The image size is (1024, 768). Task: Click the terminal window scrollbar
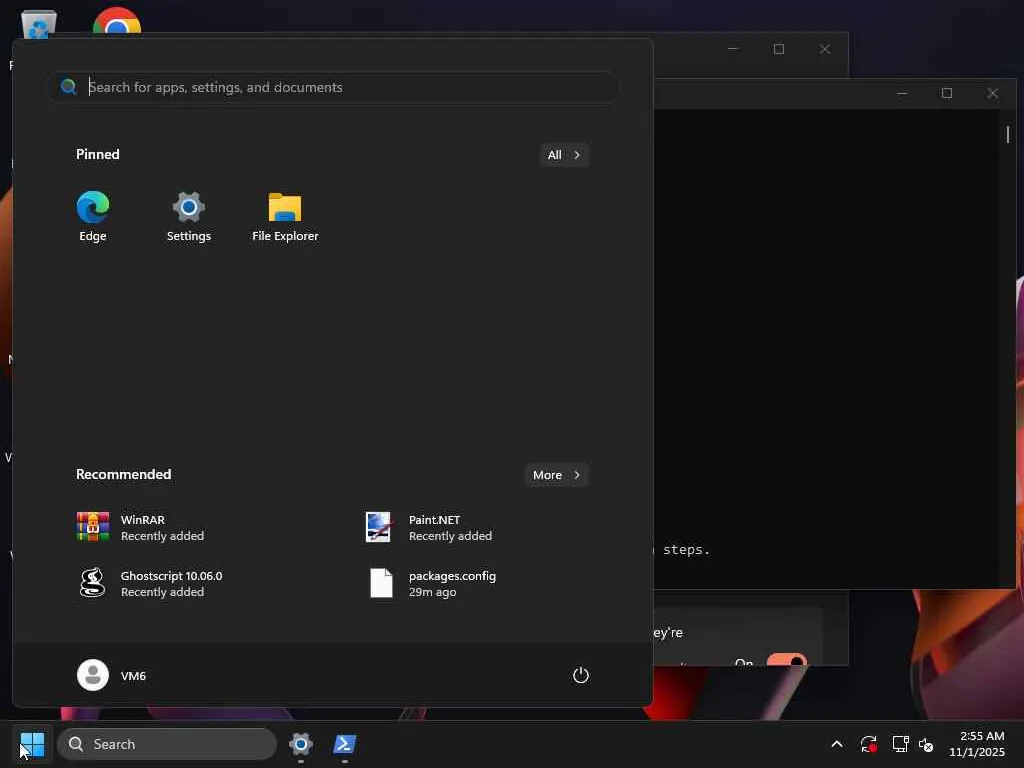[1008, 135]
